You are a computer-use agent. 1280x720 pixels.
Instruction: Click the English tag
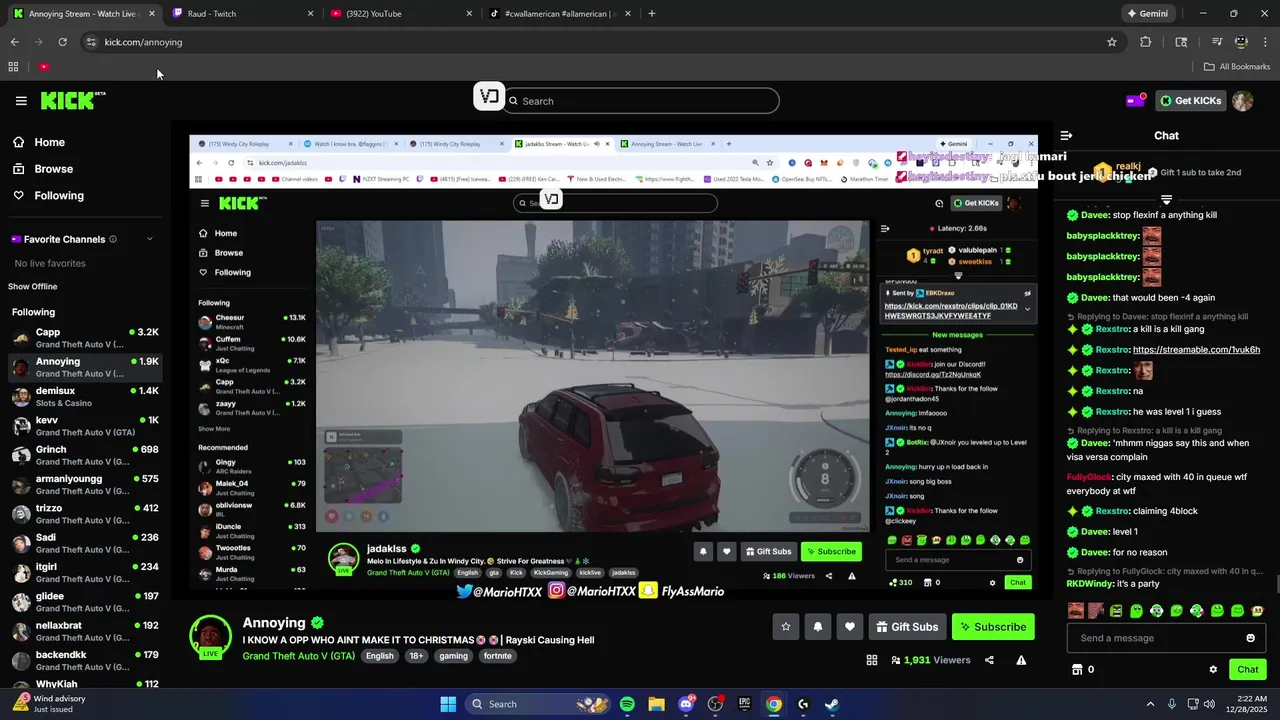tap(379, 656)
